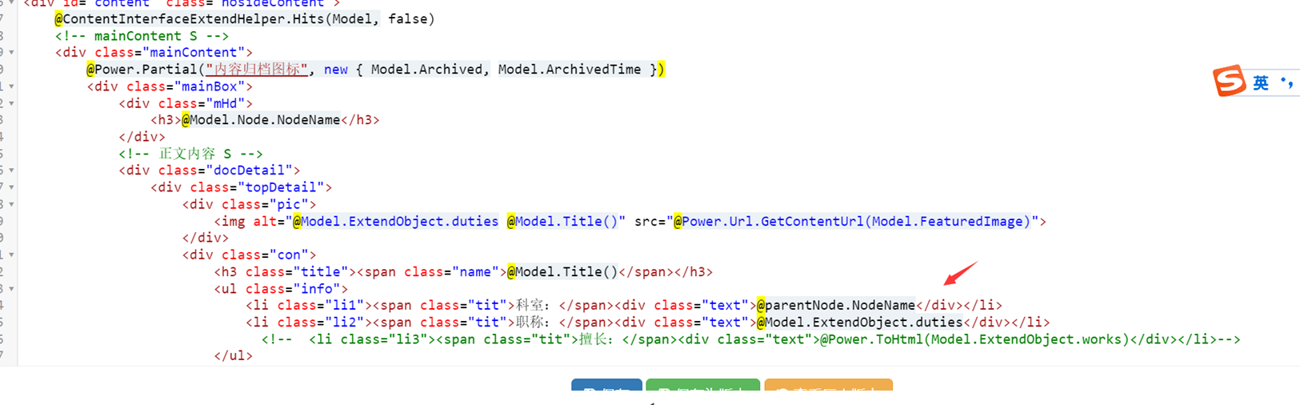Viewport: 1300px width, 405px height.
Task: Place cursor on @parentNode.NodeName expression
Action: [x=836, y=305]
